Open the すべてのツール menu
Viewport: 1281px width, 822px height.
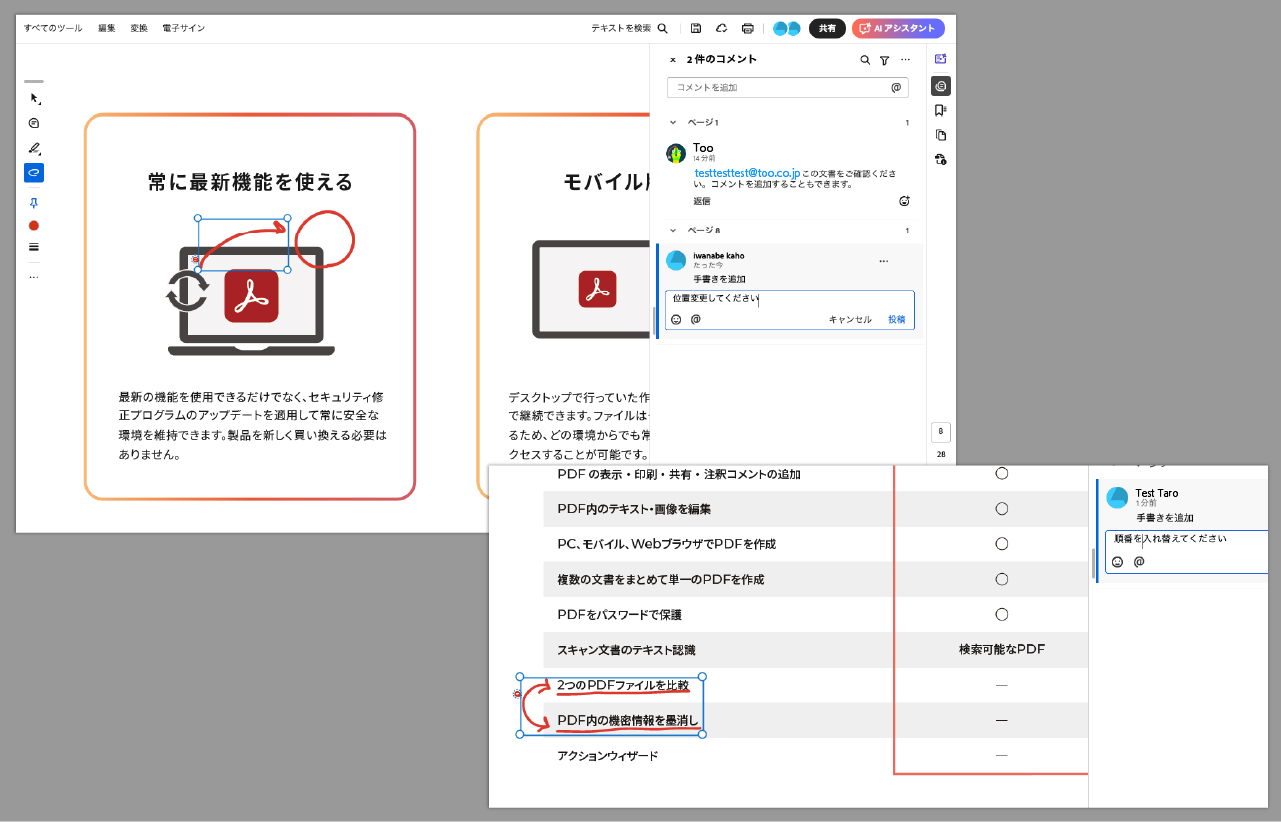[x=53, y=29]
